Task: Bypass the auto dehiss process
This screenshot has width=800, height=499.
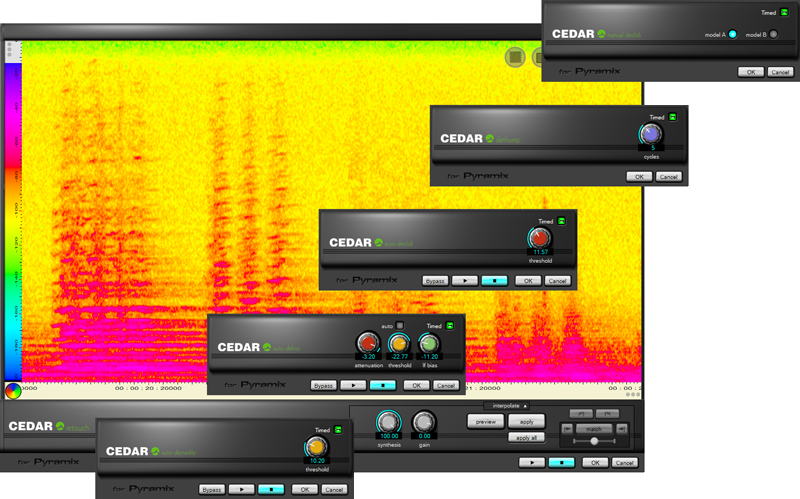Action: pyautogui.click(x=323, y=385)
